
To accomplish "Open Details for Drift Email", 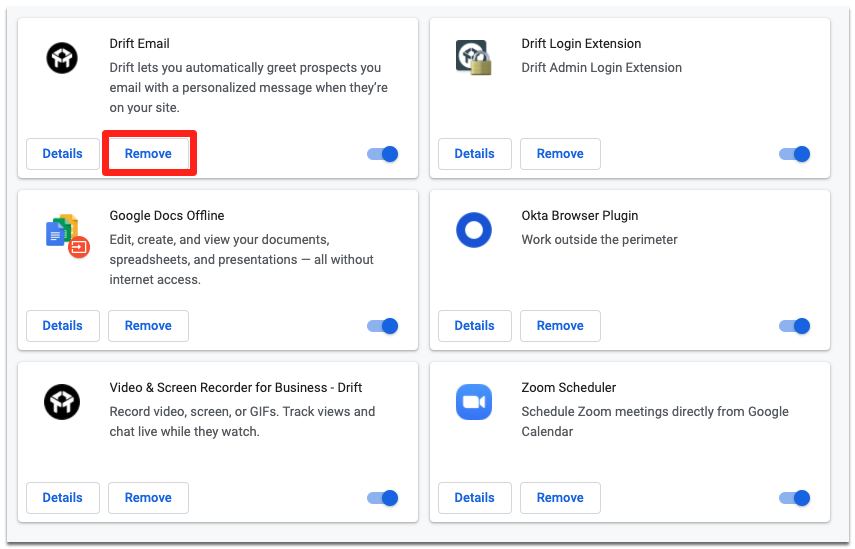I will (x=63, y=154).
